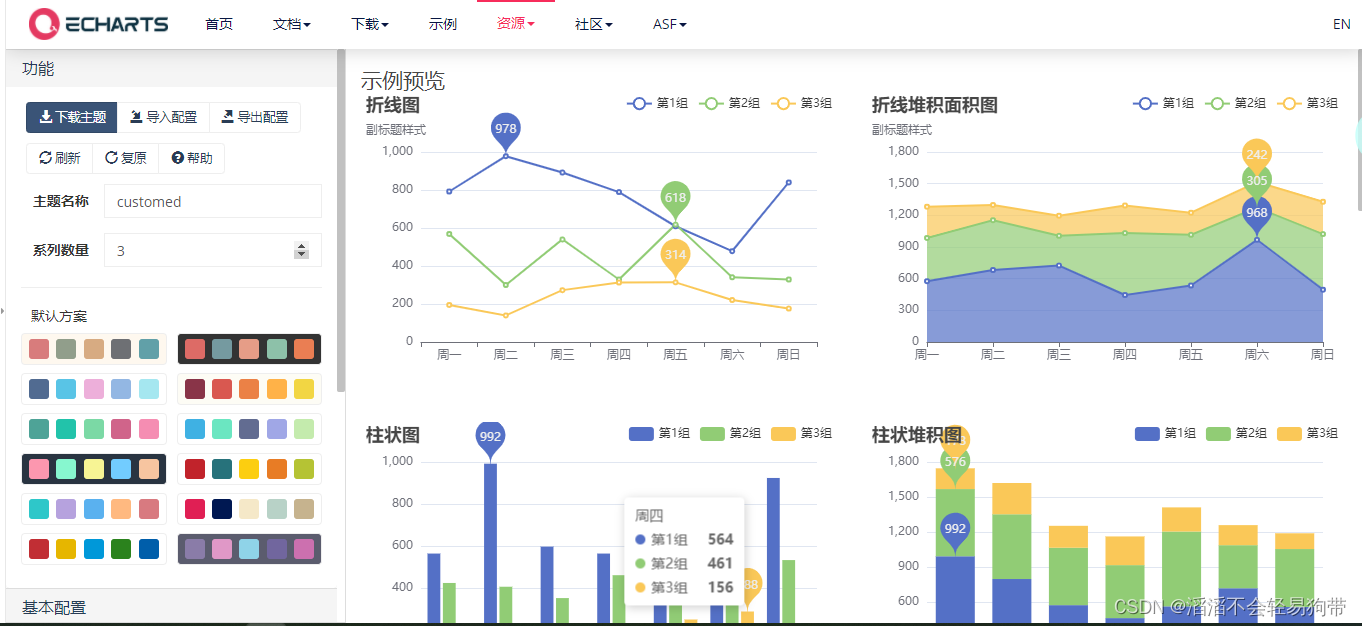The image size is (1362, 626).
Task: Collapse the 功能 panel header
Action: pyautogui.click(x=171, y=69)
